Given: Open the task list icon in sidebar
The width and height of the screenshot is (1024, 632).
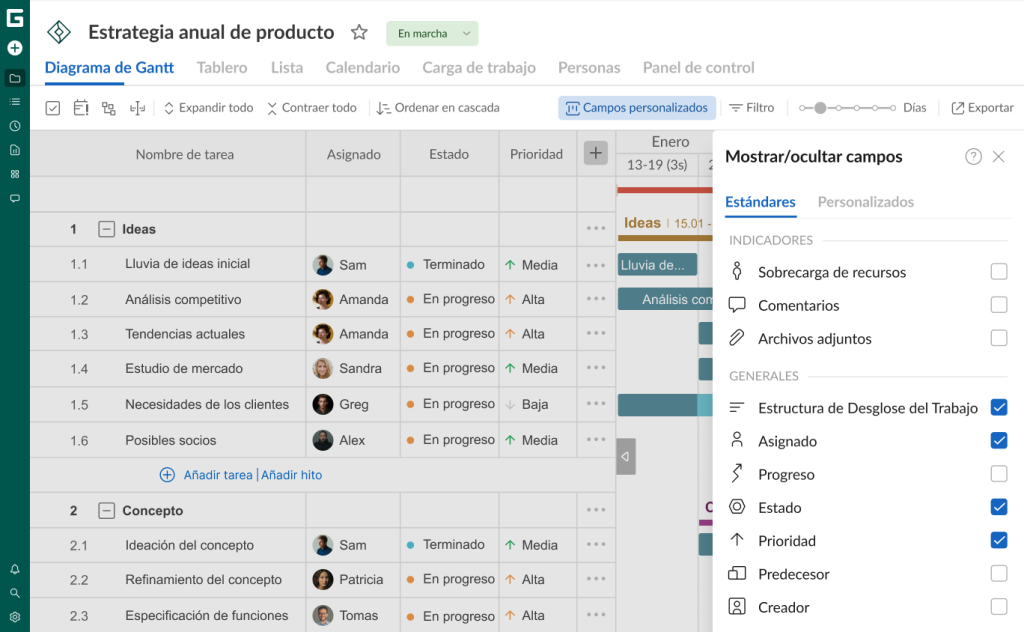Looking at the screenshot, I should coord(15,102).
